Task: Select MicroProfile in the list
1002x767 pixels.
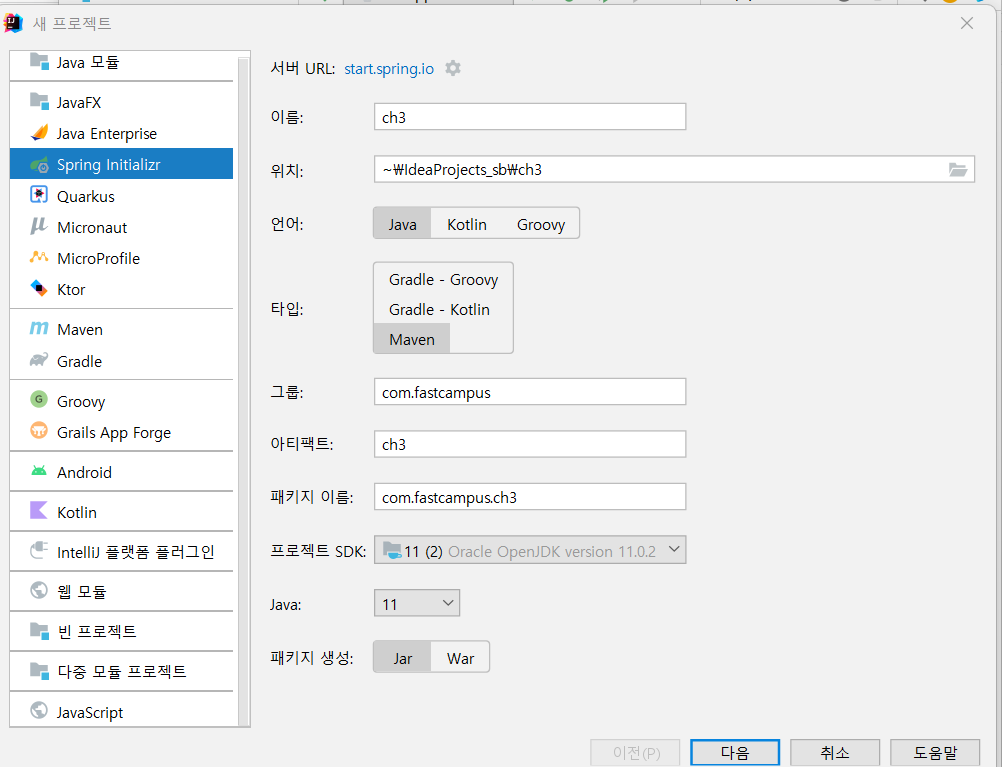Action: click(x=121, y=258)
